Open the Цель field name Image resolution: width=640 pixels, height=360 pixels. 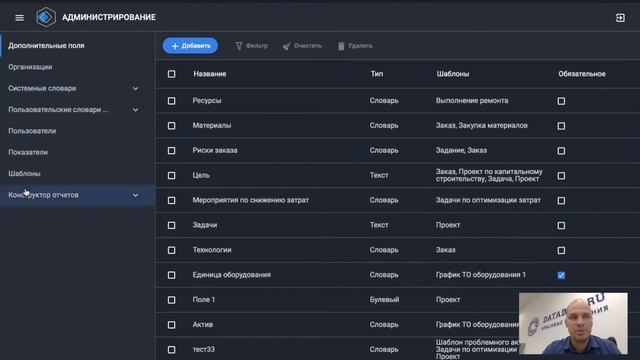[201, 175]
